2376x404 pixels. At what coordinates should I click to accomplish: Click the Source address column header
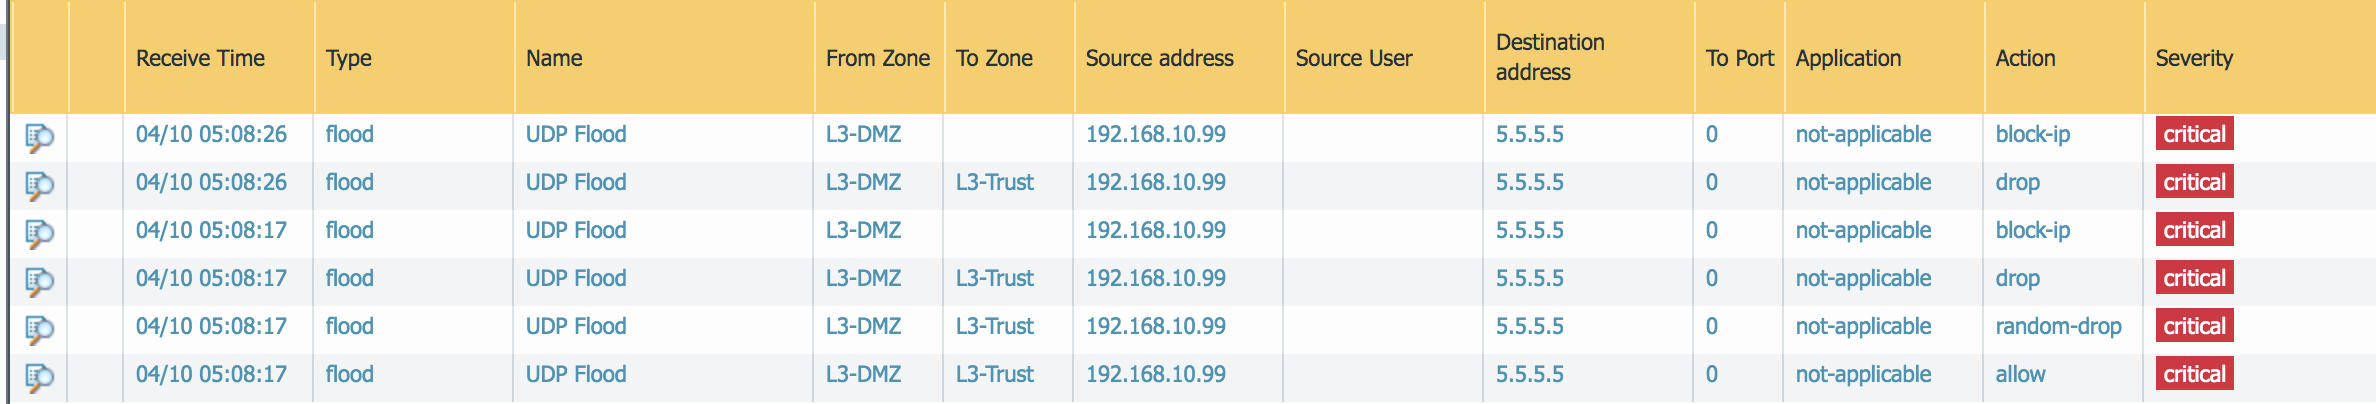click(1159, 58)
